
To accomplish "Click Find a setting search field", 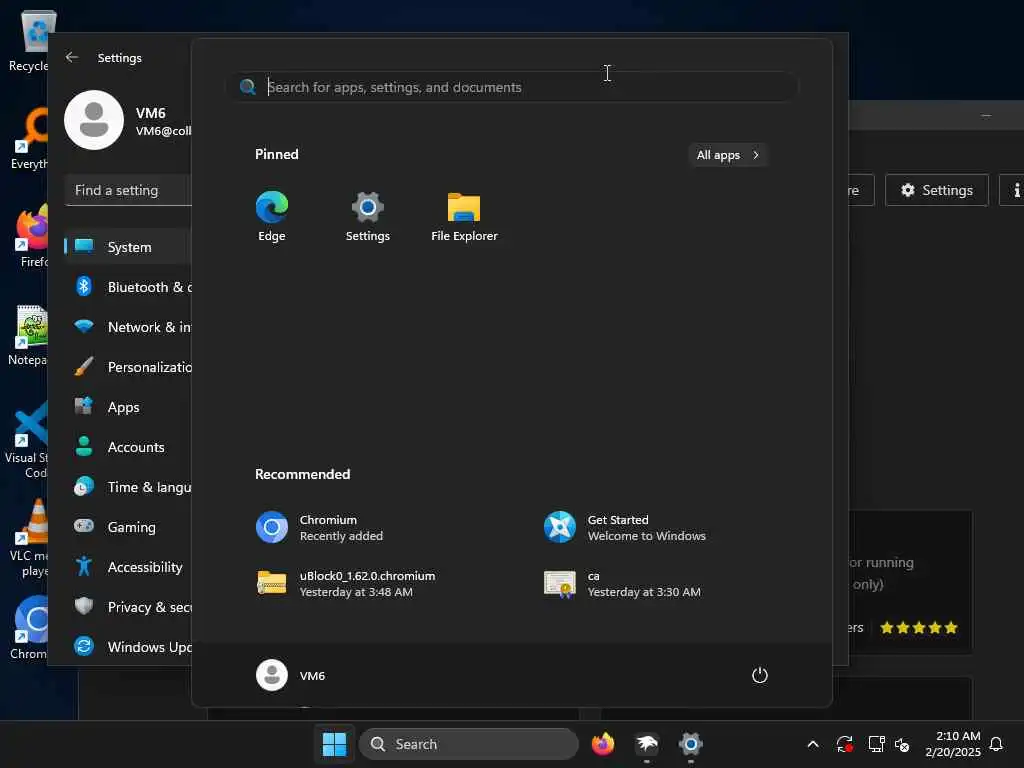I will [129, 190].
